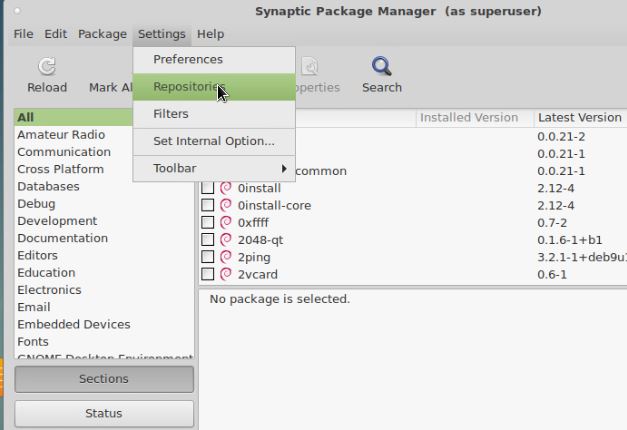Toggle the checkbox for 0install package

click(x=207, y=188)
